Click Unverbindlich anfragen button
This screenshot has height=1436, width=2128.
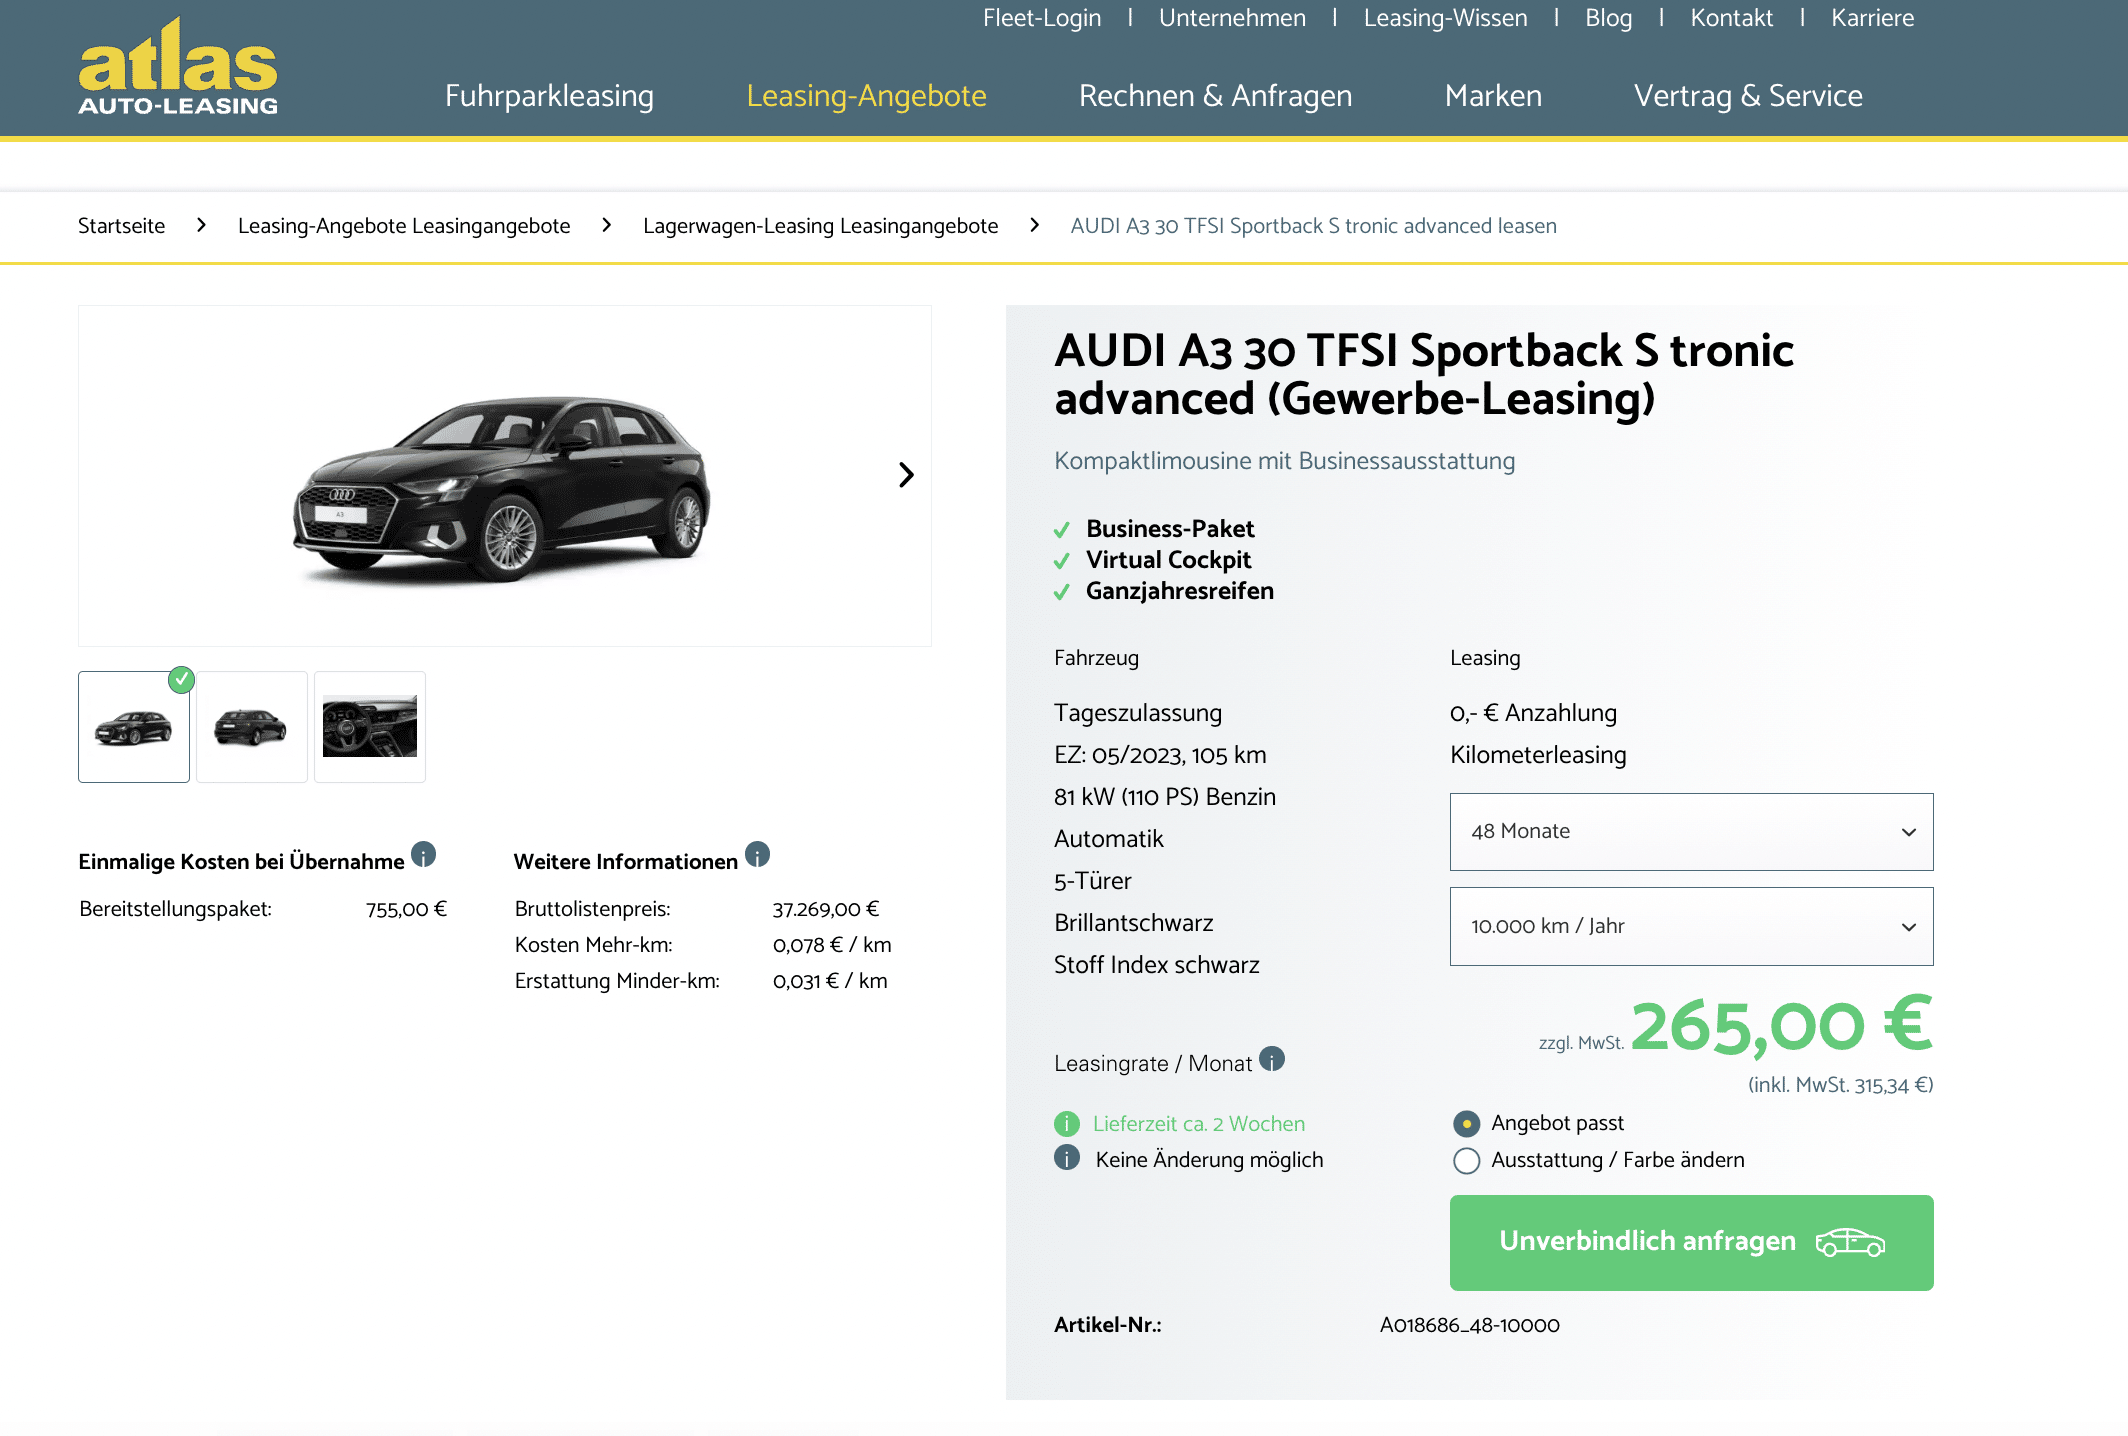pyautogui.click(x=1691, y=1242)
